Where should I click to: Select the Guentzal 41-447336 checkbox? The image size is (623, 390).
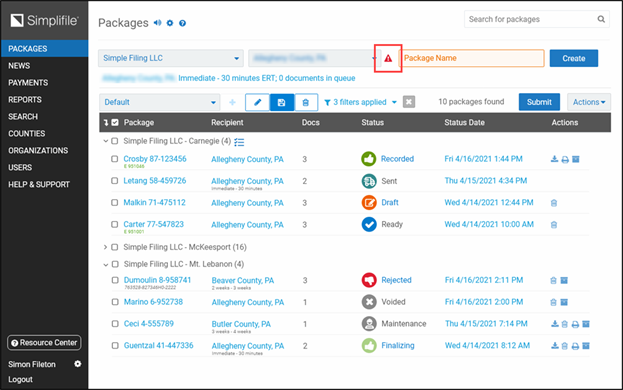pyautogui.click(x=115, y=346)
